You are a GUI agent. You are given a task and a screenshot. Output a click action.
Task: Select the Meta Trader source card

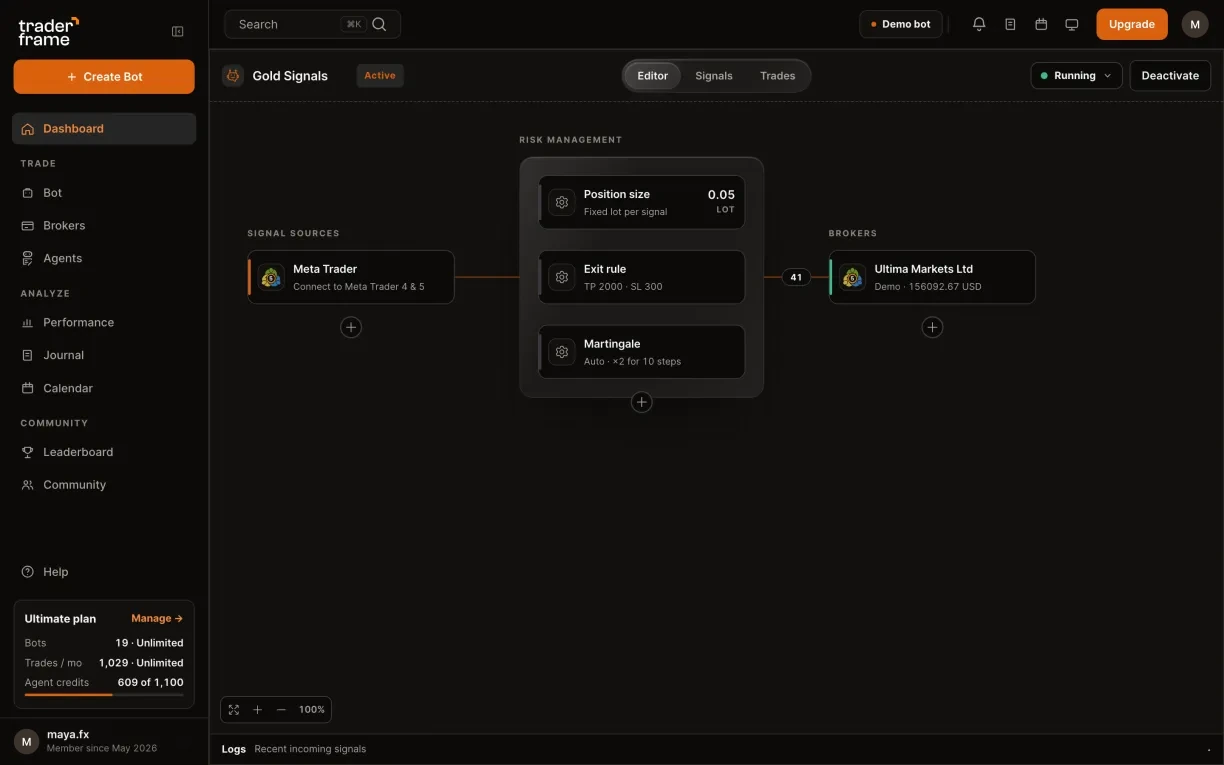click(x=351, y=277)
